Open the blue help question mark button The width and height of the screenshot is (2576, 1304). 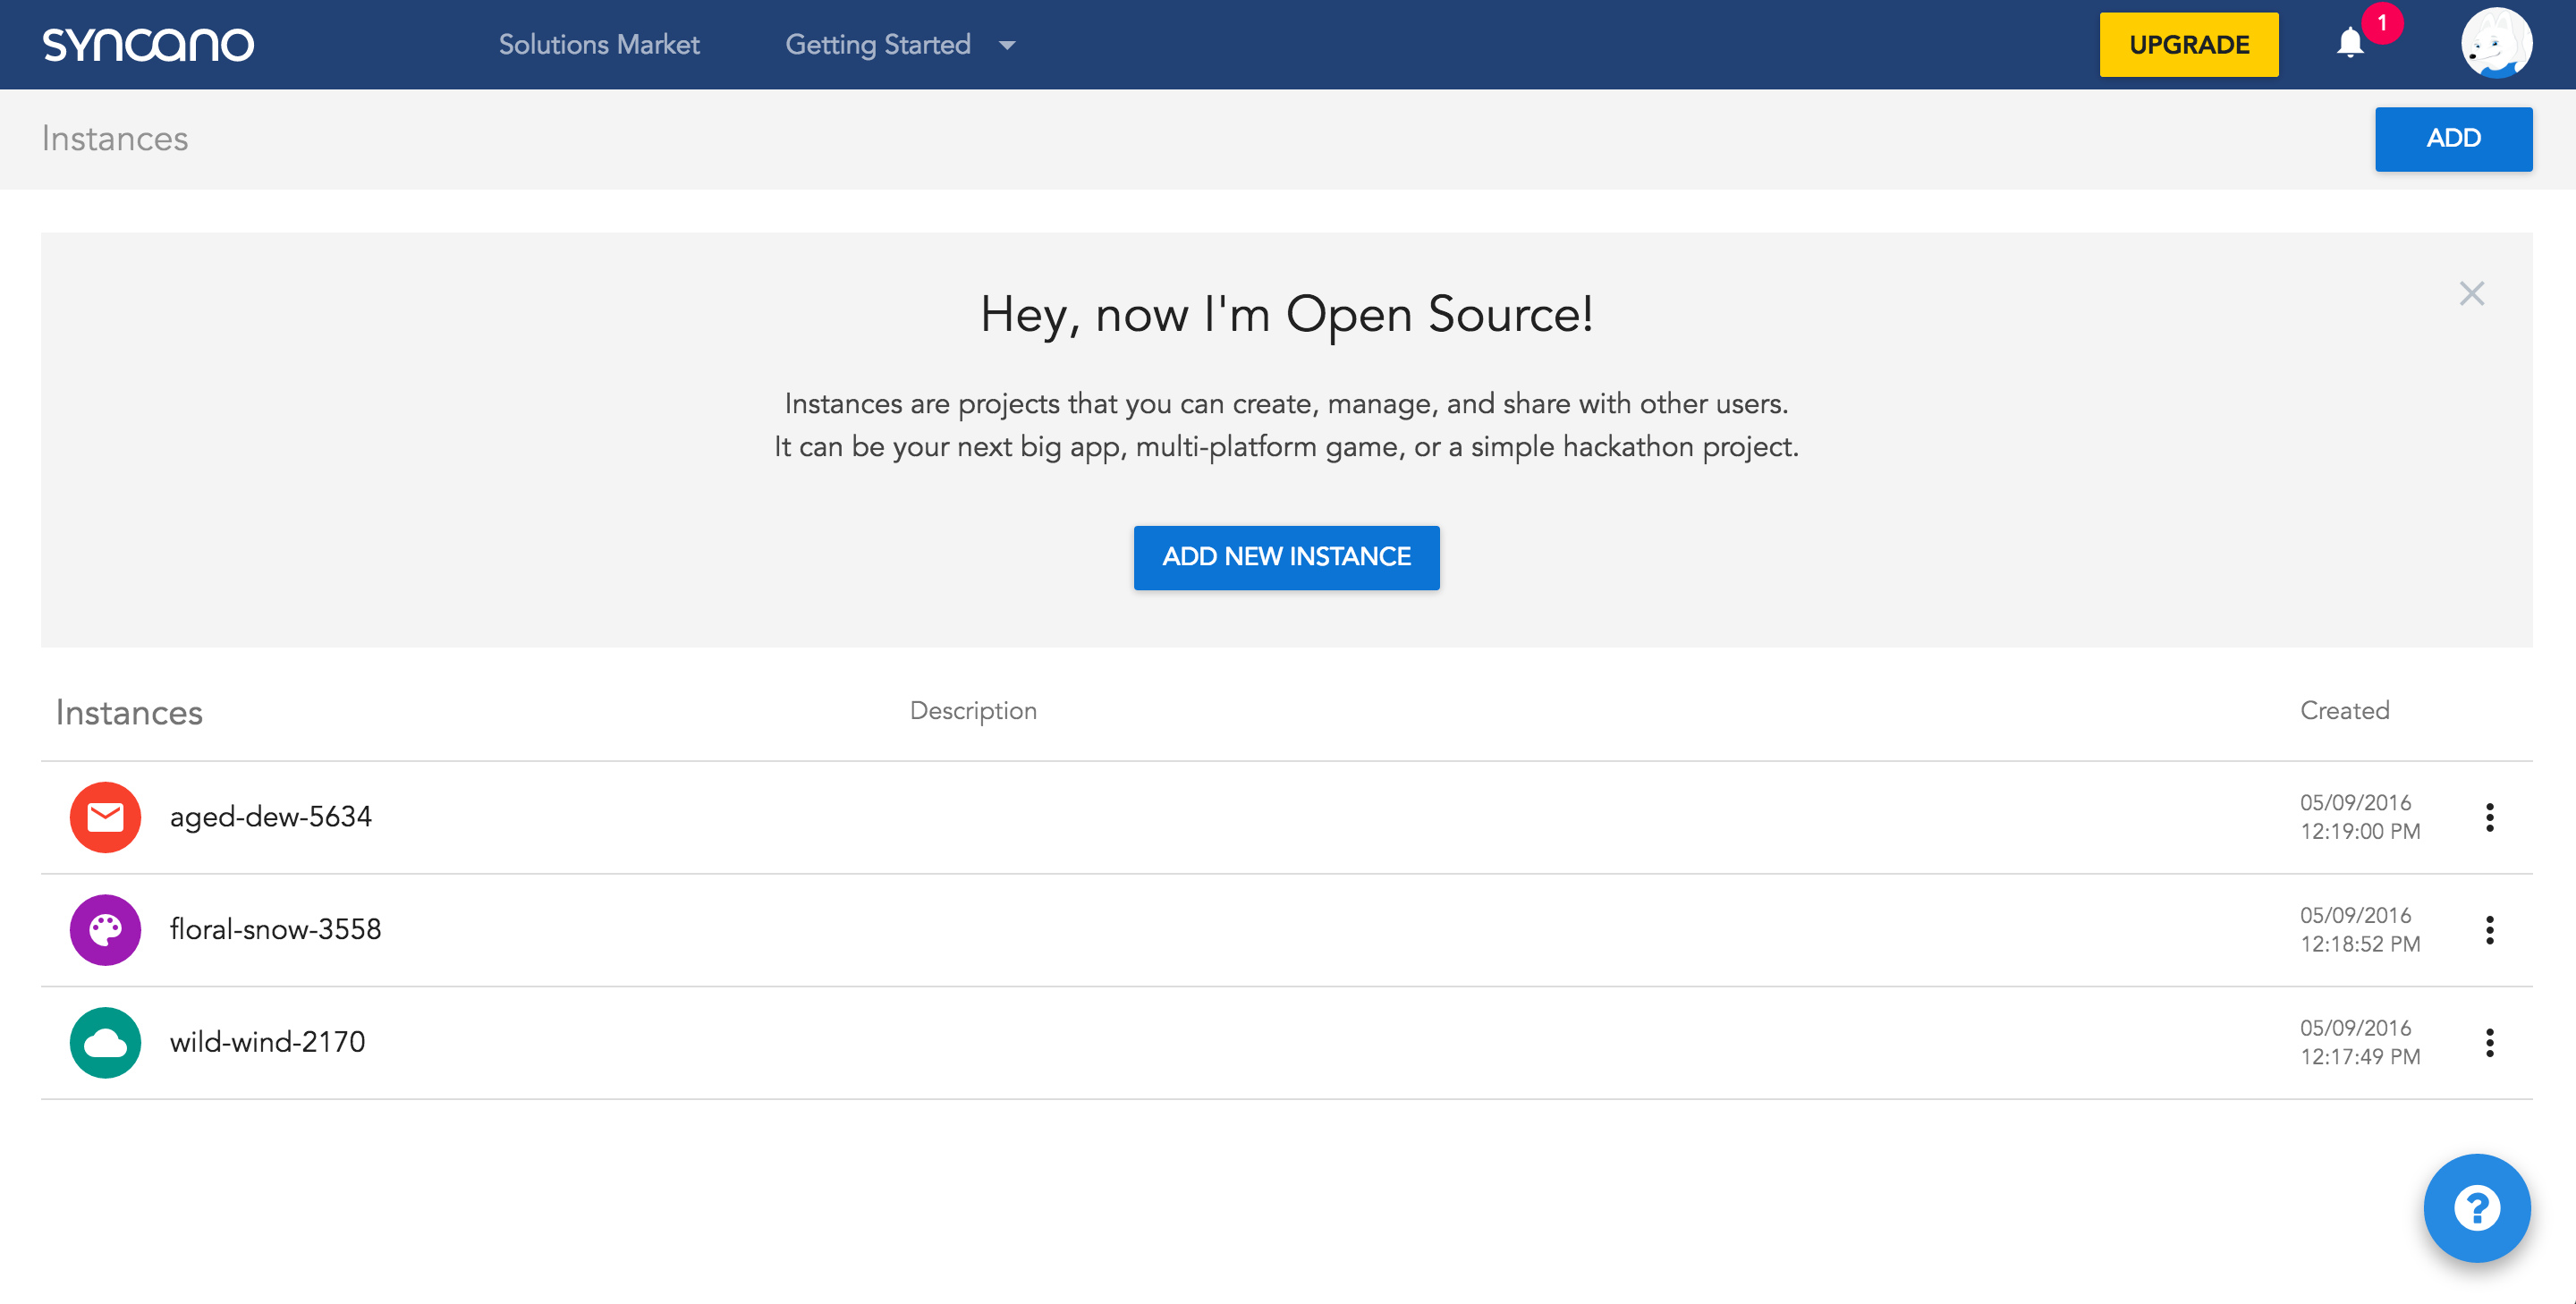pos(2476,1208)
